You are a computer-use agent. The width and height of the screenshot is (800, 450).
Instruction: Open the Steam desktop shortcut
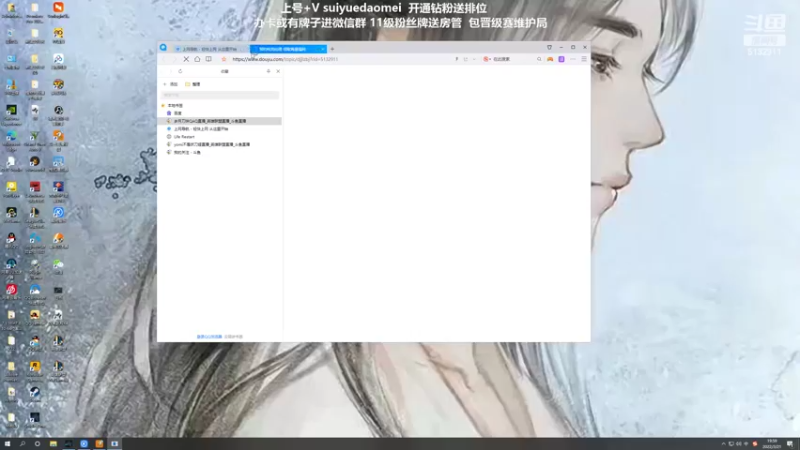(x=35, y=394)
